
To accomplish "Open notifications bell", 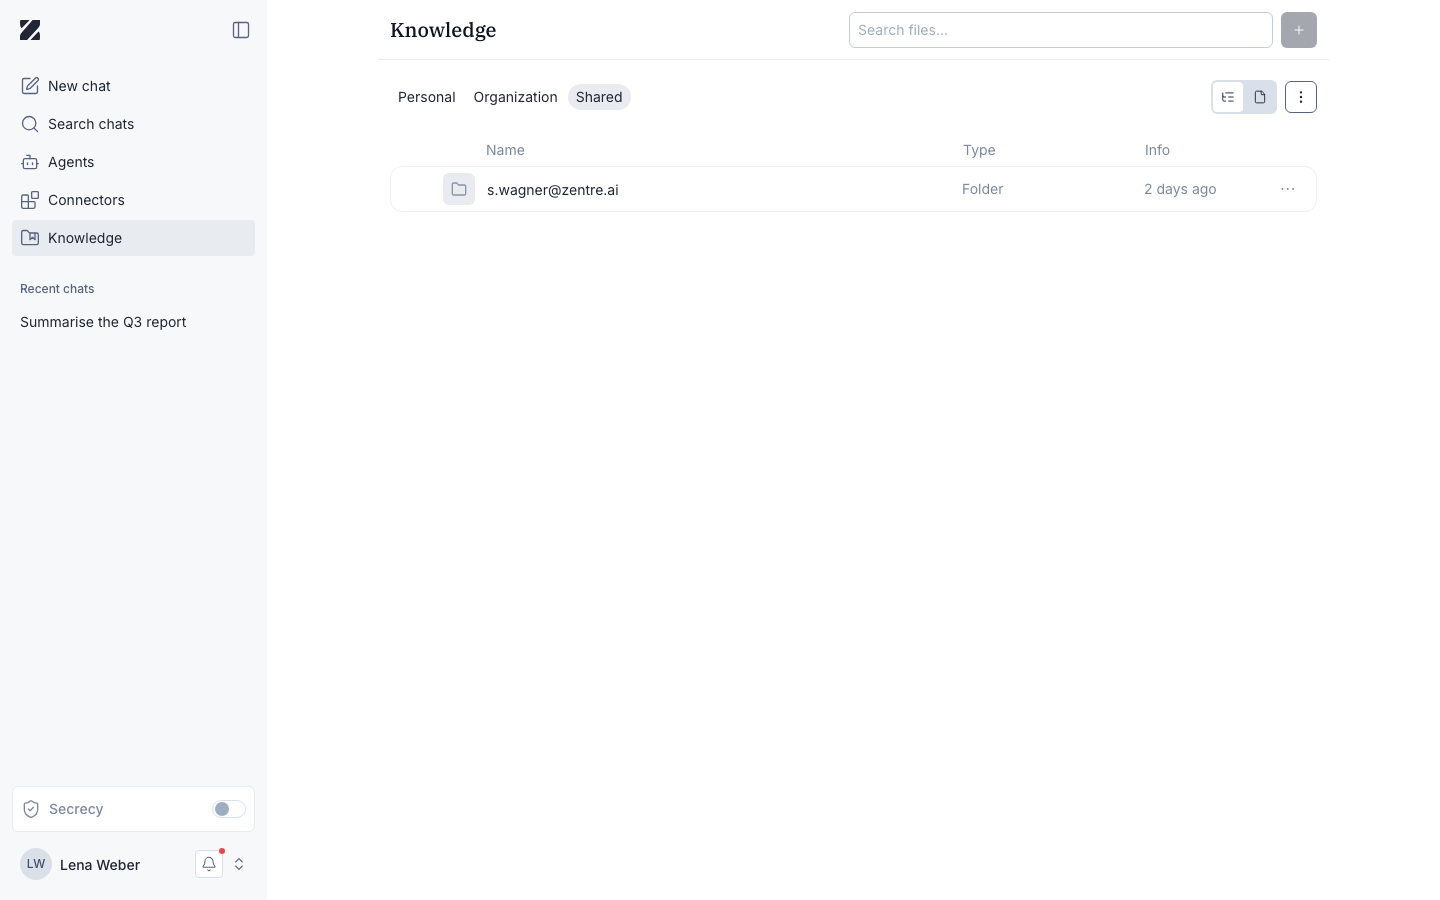I will 209,864.
